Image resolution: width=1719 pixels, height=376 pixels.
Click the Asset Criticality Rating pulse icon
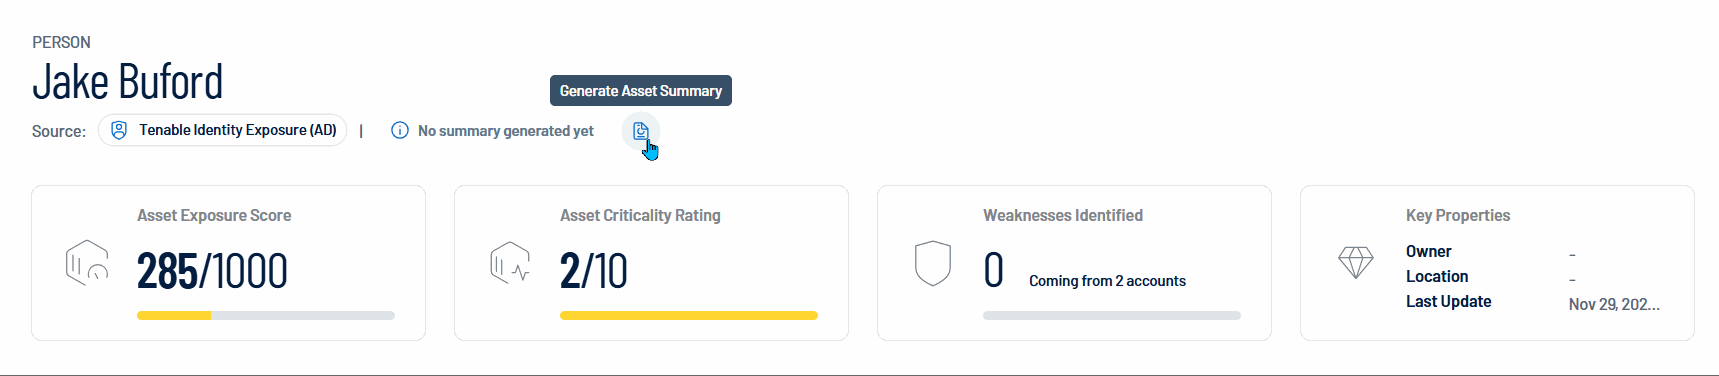click(510, 263)
